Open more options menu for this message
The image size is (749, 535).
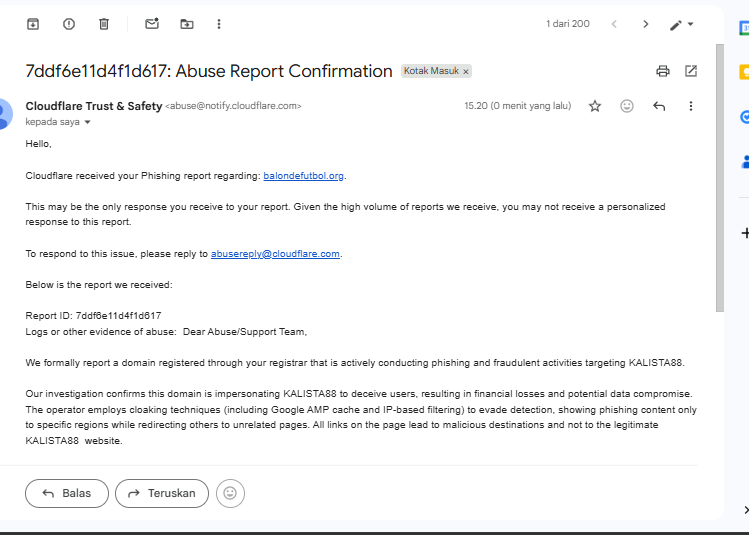click(691, 106)
